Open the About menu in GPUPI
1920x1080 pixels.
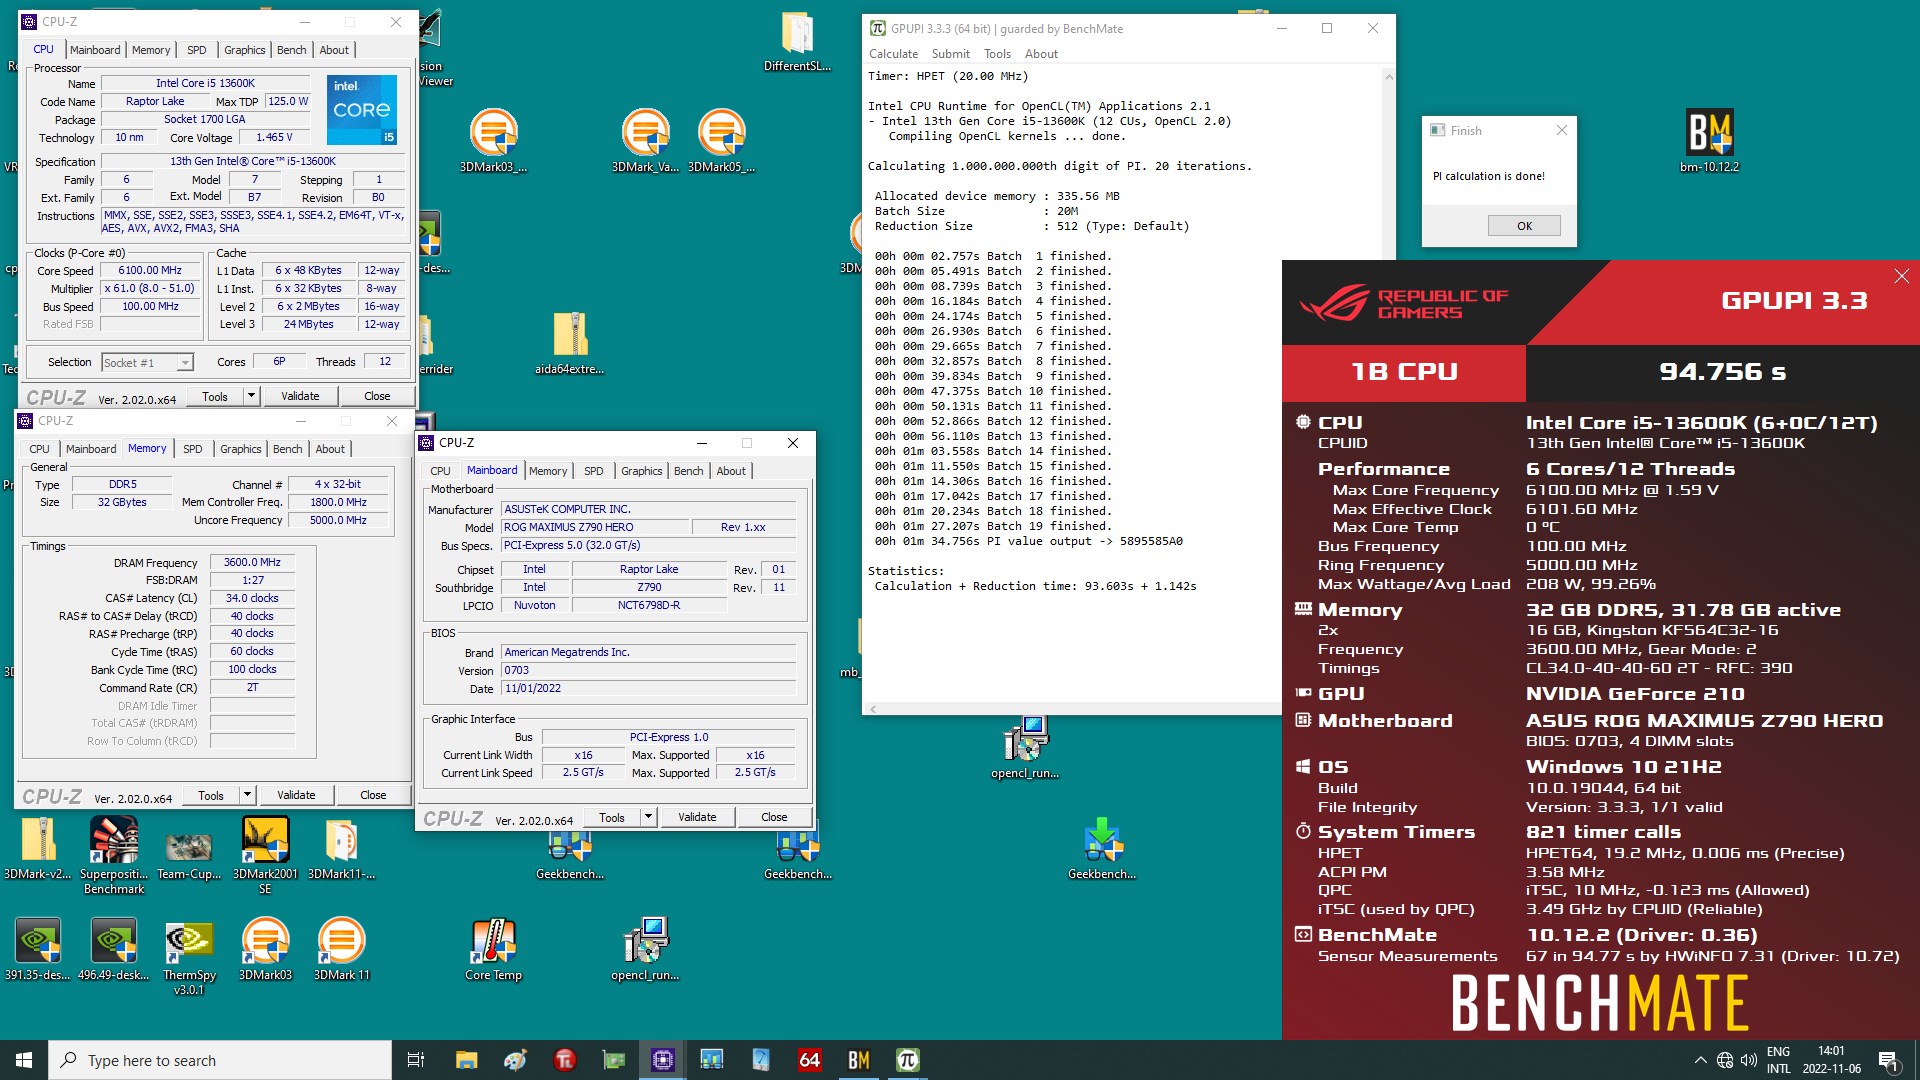[1041, 54]
